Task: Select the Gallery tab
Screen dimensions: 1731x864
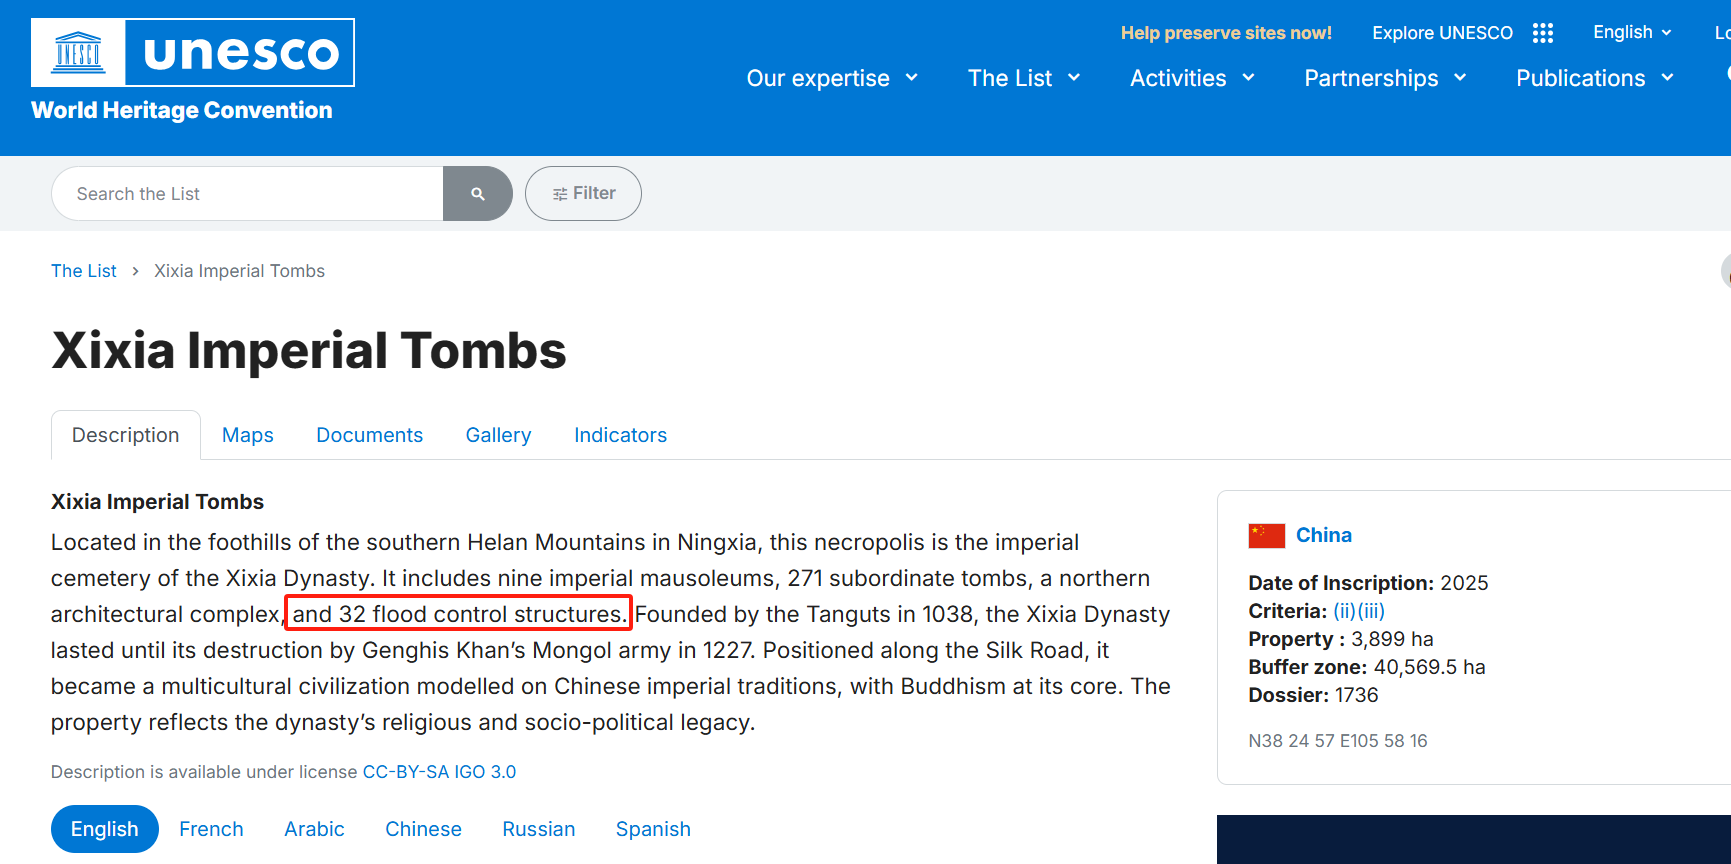Action: tap(498, 435)
